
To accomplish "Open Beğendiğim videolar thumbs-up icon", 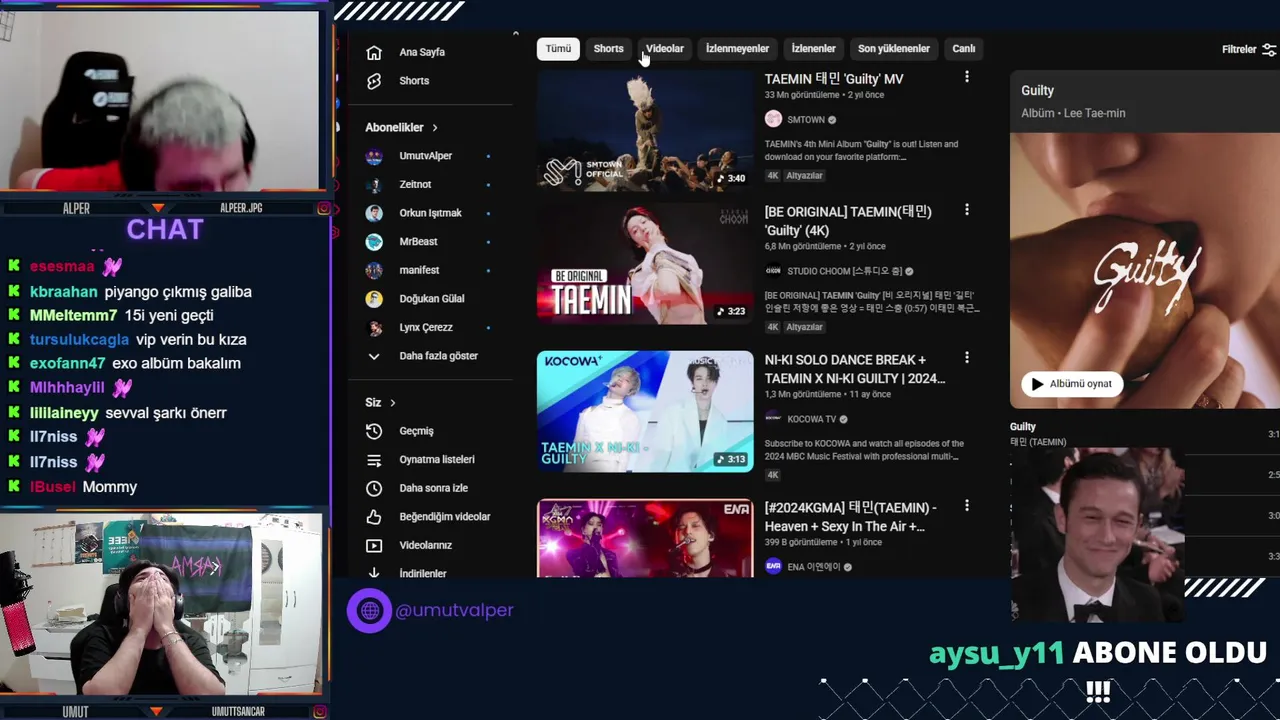I will [x=374, y=517].
